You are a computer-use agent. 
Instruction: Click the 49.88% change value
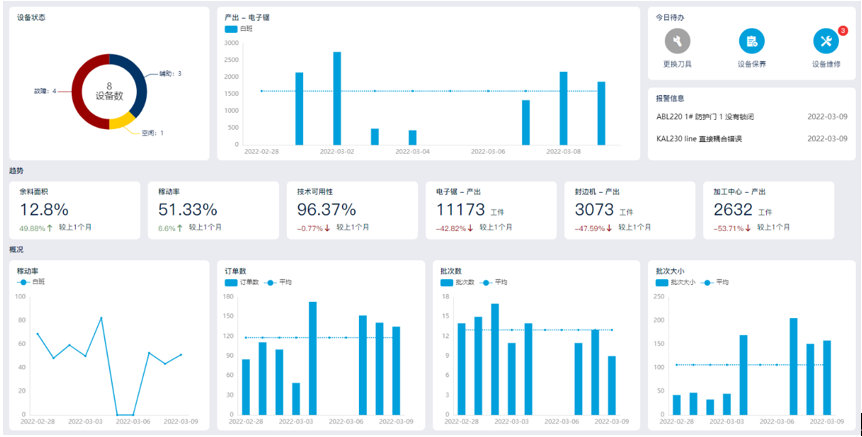point(32,229)
